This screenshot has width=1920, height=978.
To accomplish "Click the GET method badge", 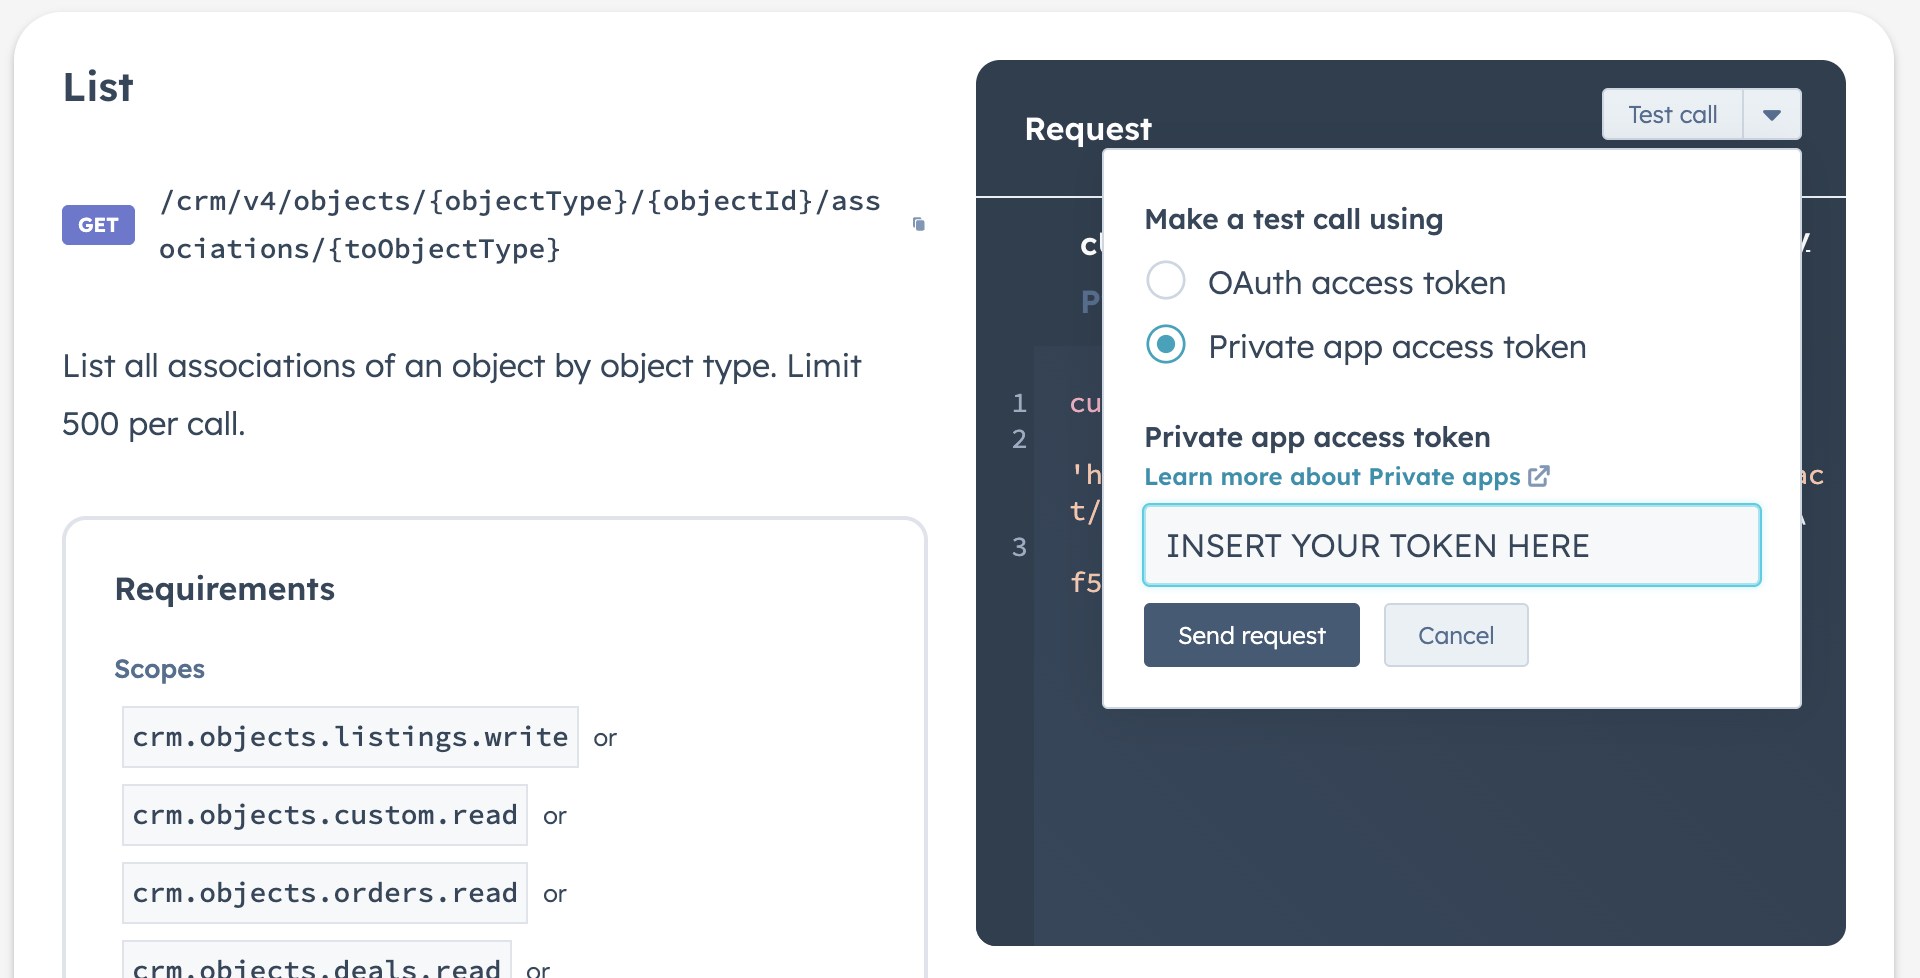I will click(98, 225).
